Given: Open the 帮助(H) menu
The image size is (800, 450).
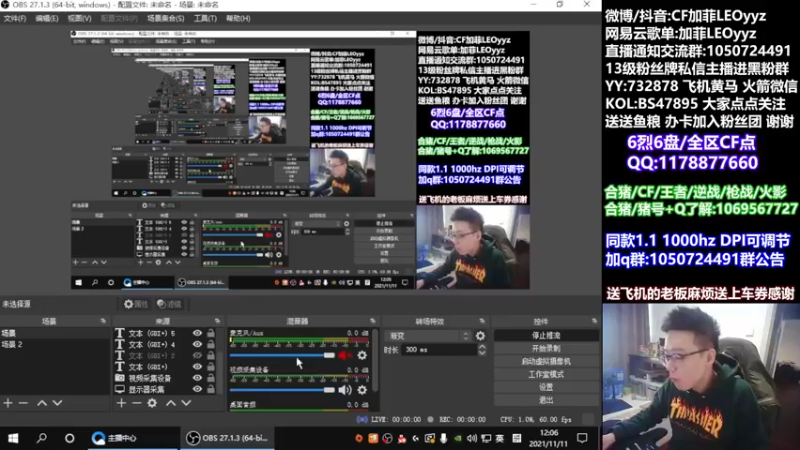Looking at the screenshot, I should pos(238,18).
